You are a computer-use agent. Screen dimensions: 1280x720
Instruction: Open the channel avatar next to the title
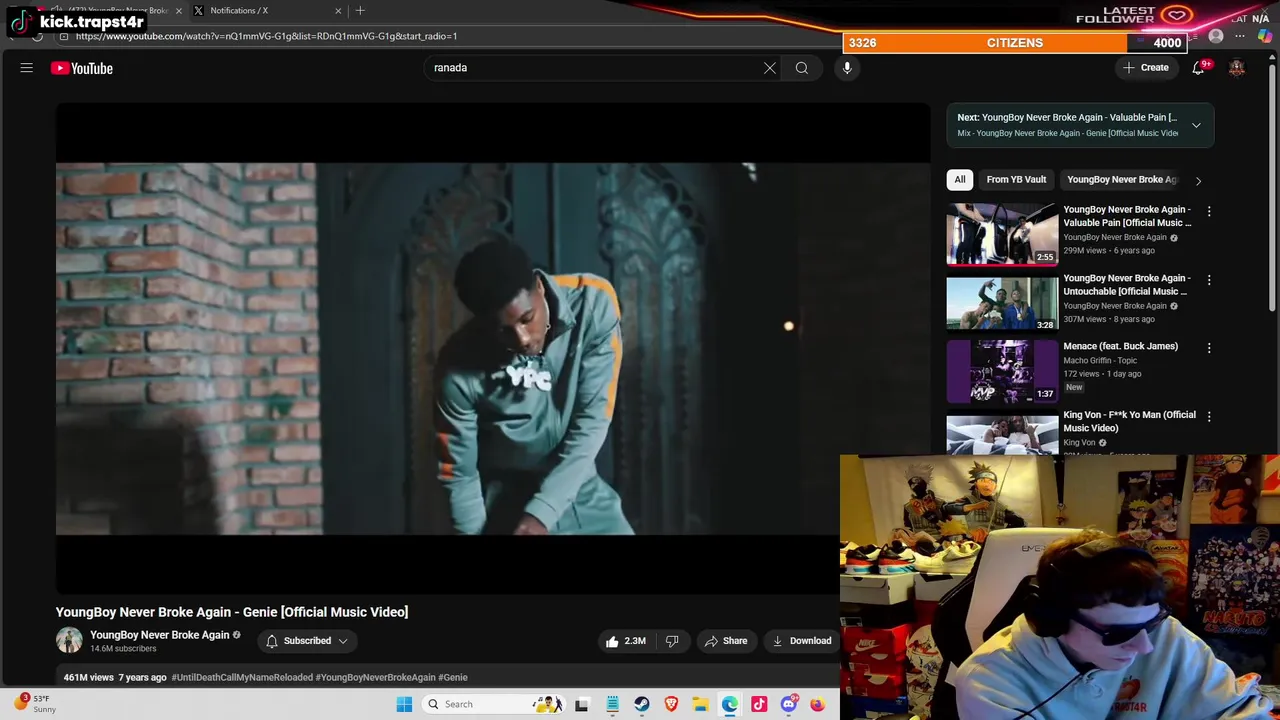(69, 641)
